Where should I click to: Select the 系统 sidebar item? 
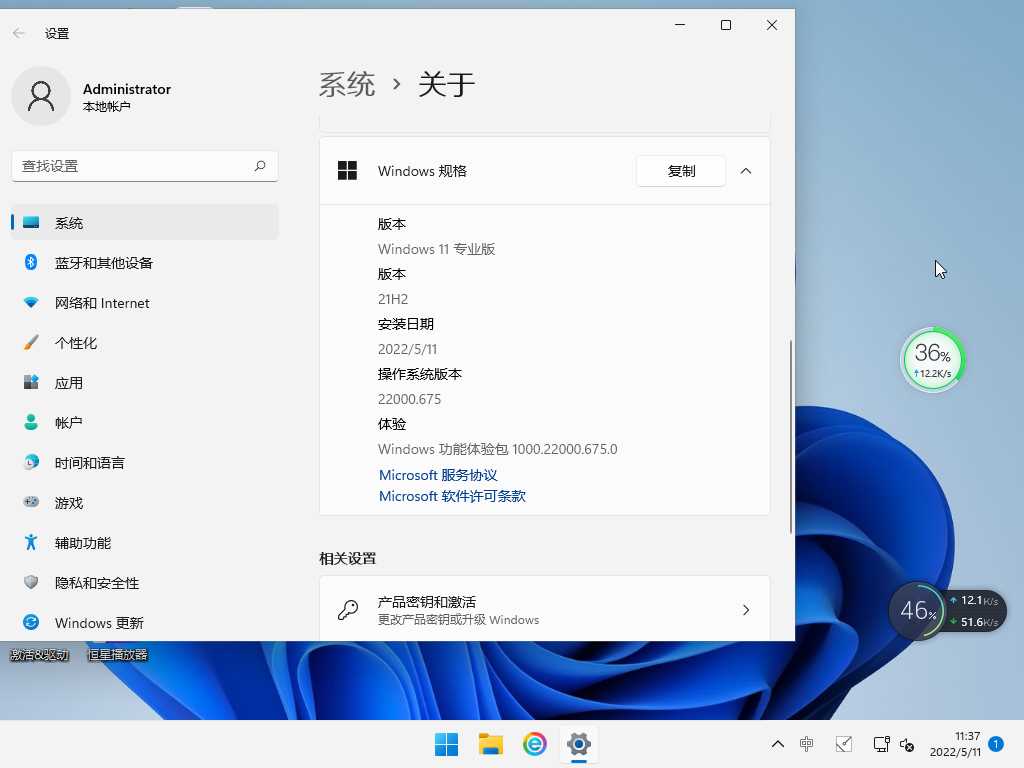pyautogui.click(x=145, y=223)
